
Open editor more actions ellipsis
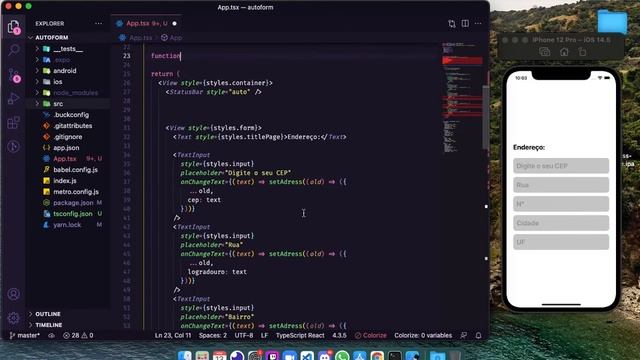(478, 24)
